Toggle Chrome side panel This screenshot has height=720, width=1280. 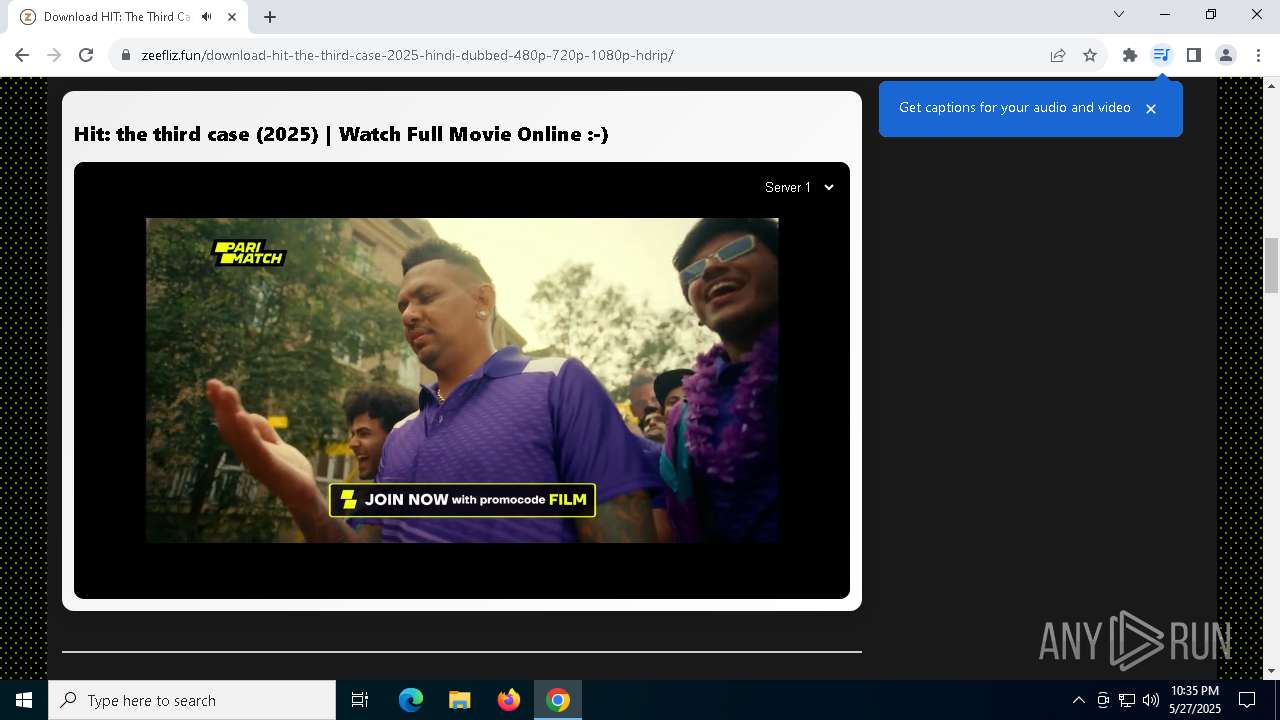click(x=1193, y=55)
